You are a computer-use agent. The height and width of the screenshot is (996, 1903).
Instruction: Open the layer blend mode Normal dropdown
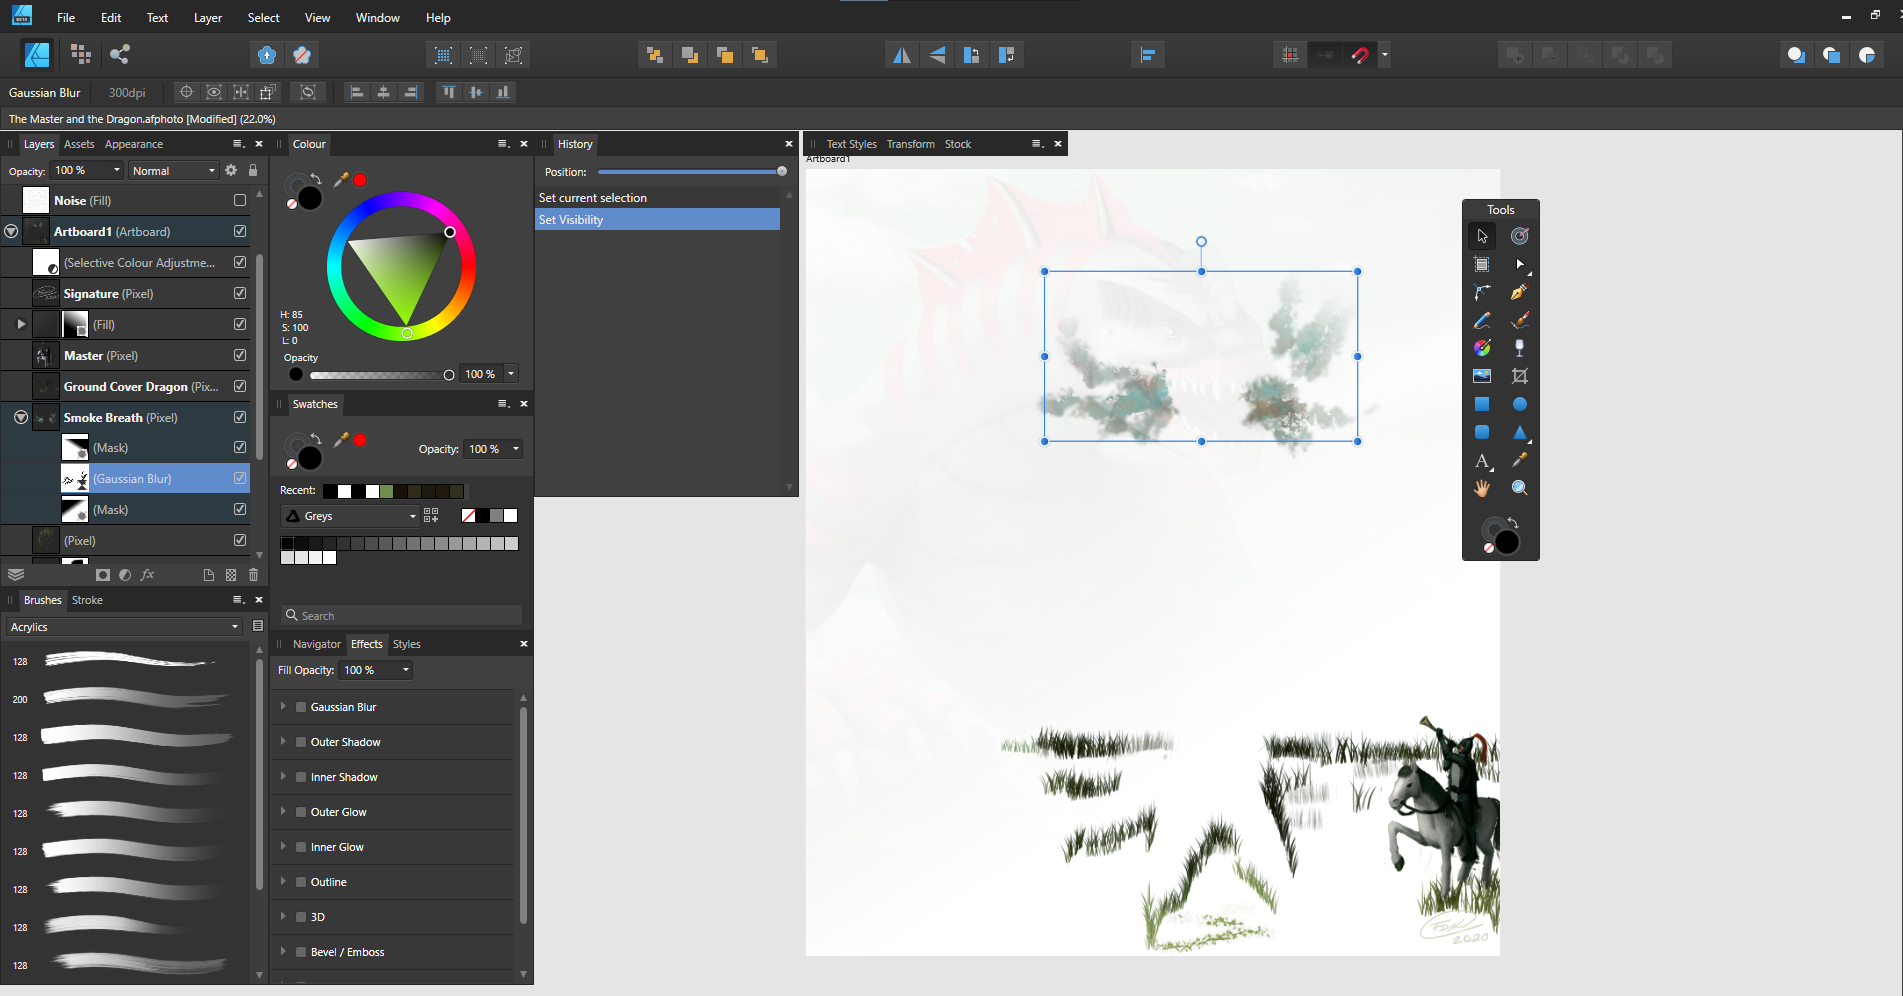tap(174, 171)
